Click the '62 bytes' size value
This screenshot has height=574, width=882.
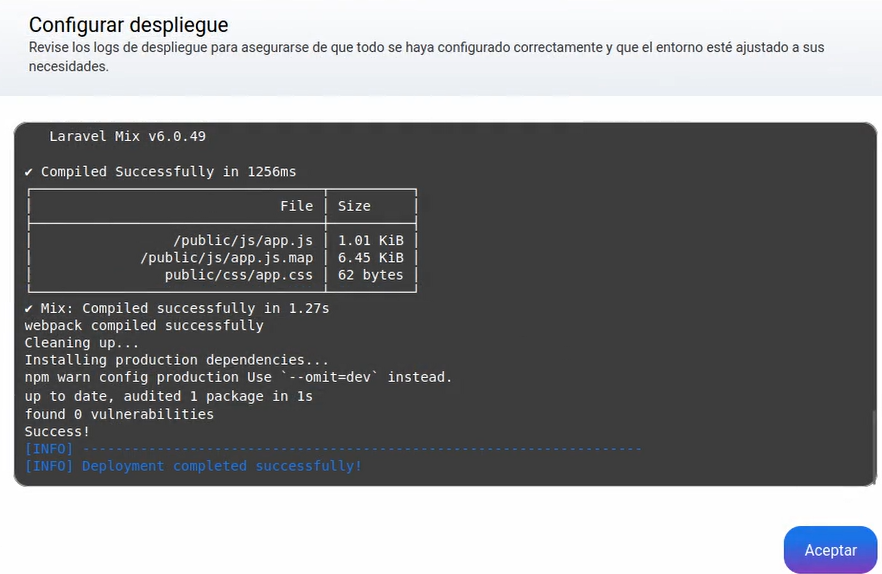[371, 275]
